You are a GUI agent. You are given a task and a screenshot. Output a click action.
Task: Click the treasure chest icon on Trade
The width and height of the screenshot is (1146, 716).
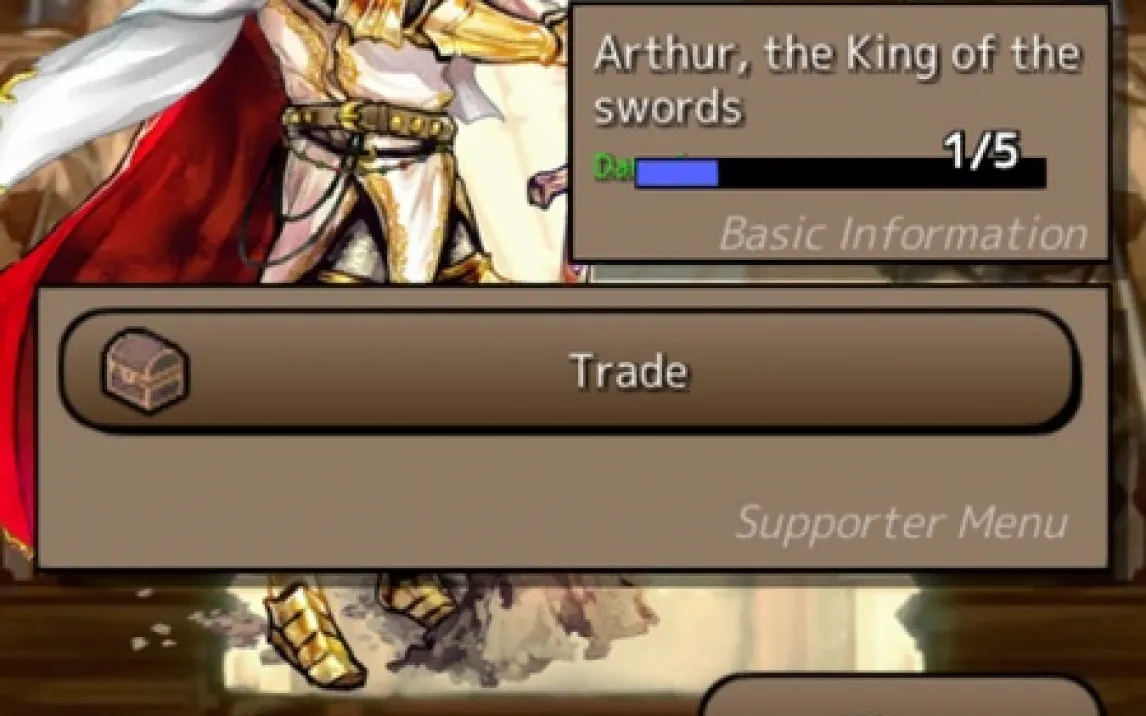coord(145,370)
